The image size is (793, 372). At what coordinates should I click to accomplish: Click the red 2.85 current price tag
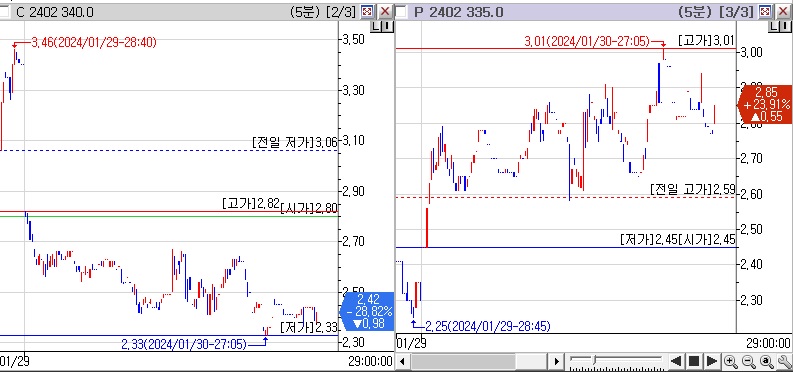point(766,105)
